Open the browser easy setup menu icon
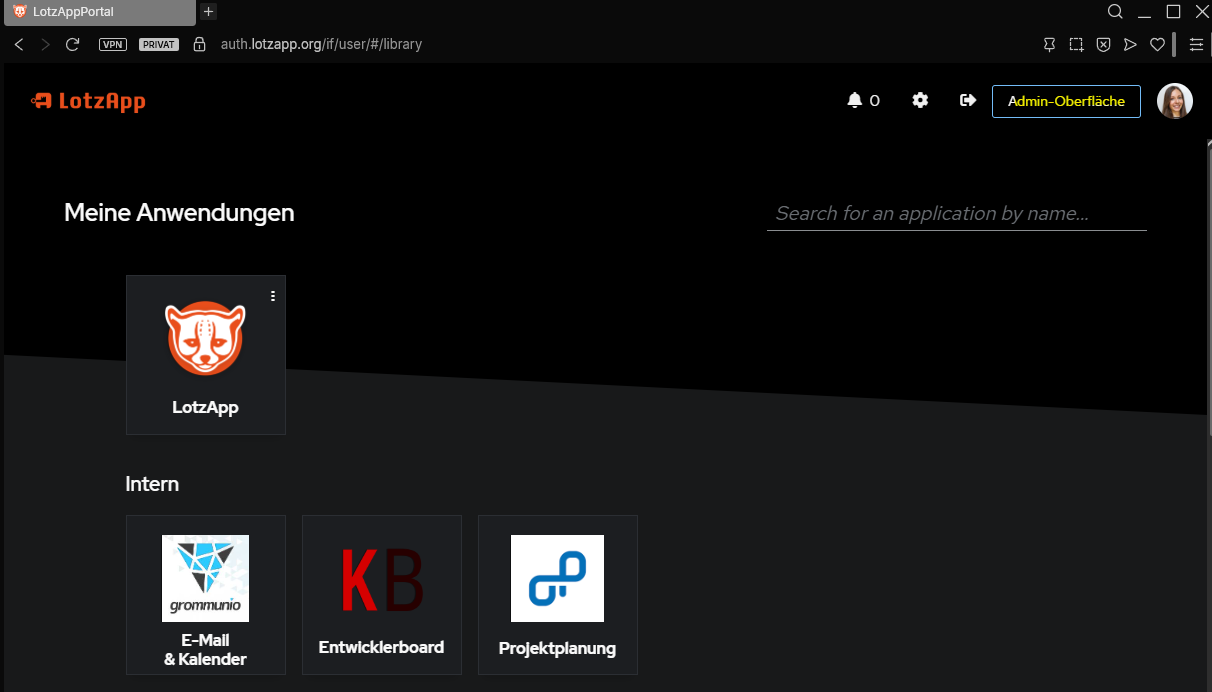The image size is (1212, 692). click(1196, 44)
